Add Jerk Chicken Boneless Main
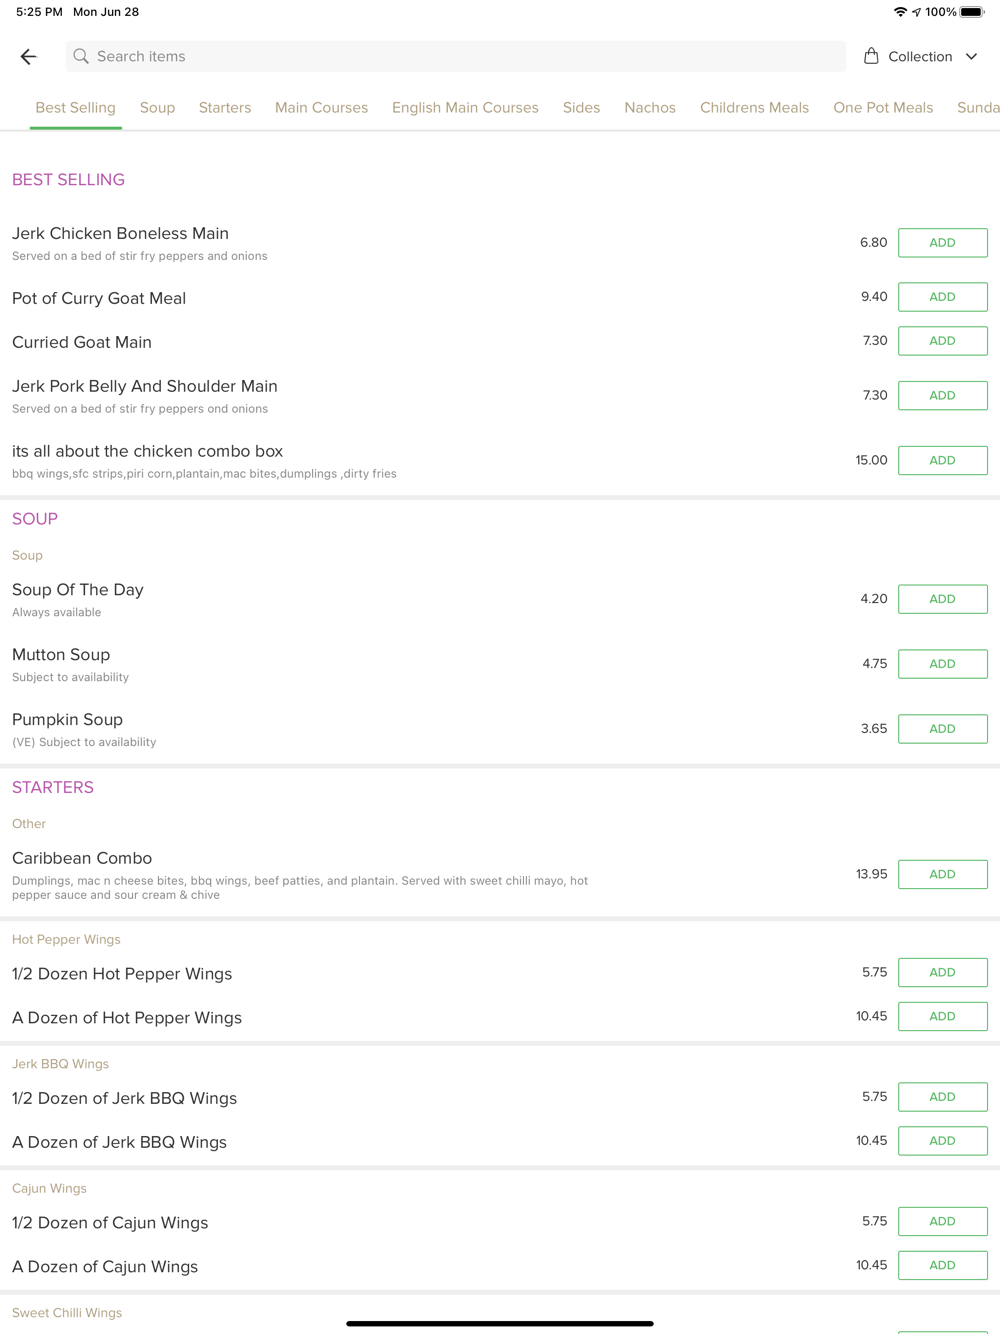This screenshot has height=1334, width=1000. pos(942,243)
